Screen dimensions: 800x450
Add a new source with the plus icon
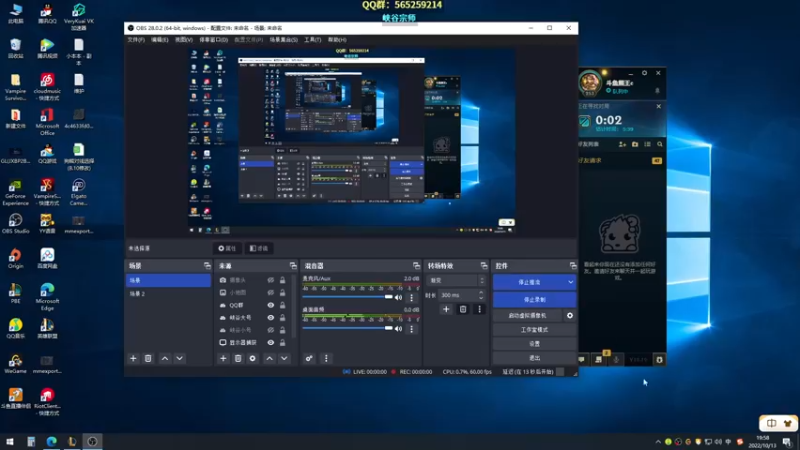pos(223,358)
